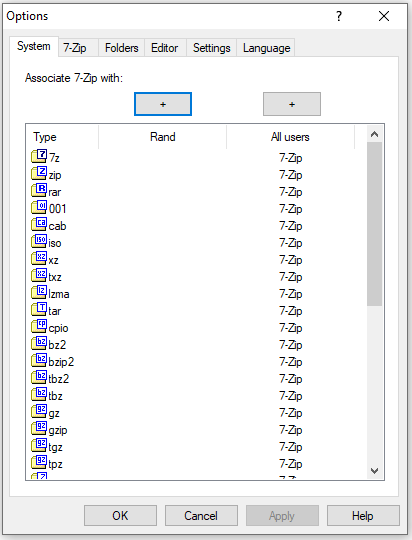Click the cpio file type icon
Viewport: 412px width, 540px height.
pos(39,326)
